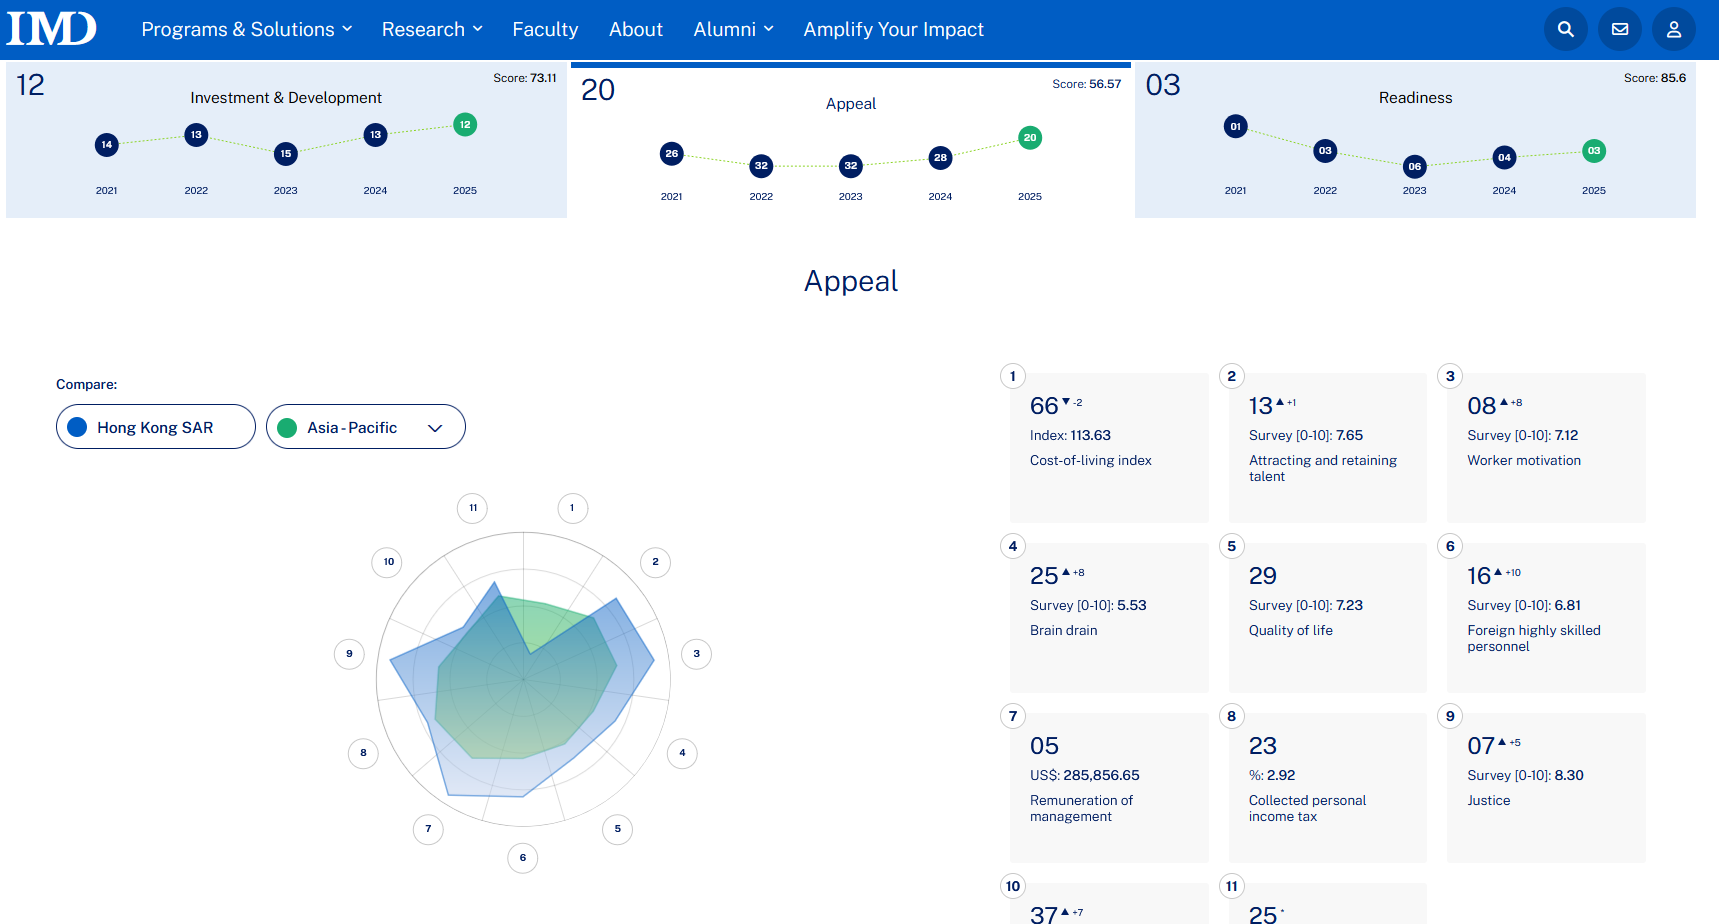Open Collected personal income tax card
The image size is (1719, 924).
(x=1328, y=788)
